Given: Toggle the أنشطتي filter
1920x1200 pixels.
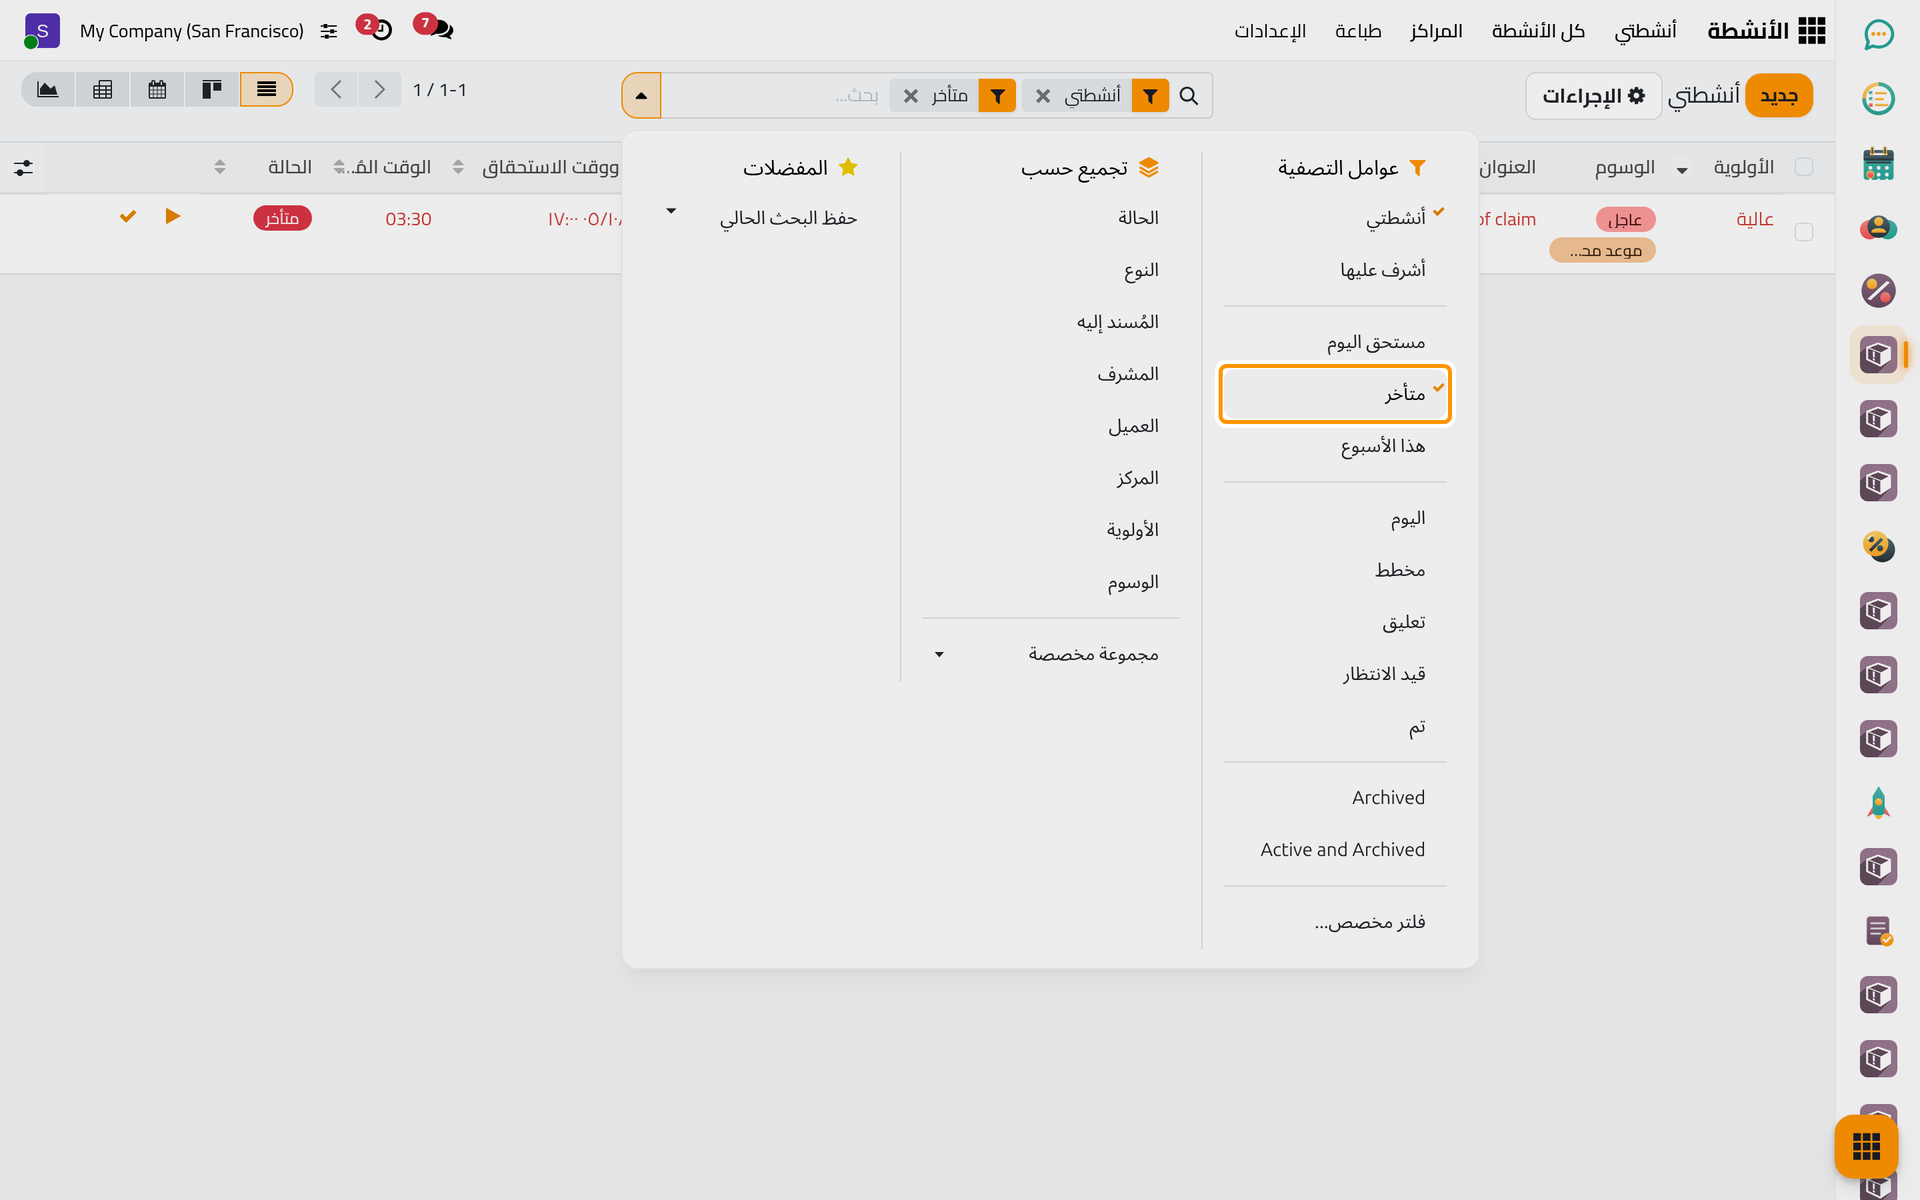Looking at the screenshot, I should [1335, 218].
